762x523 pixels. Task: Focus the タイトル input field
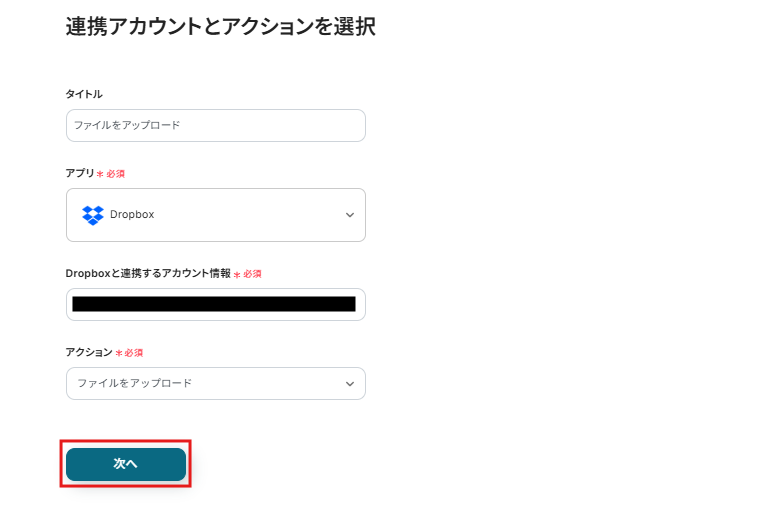tap(215, 126)
